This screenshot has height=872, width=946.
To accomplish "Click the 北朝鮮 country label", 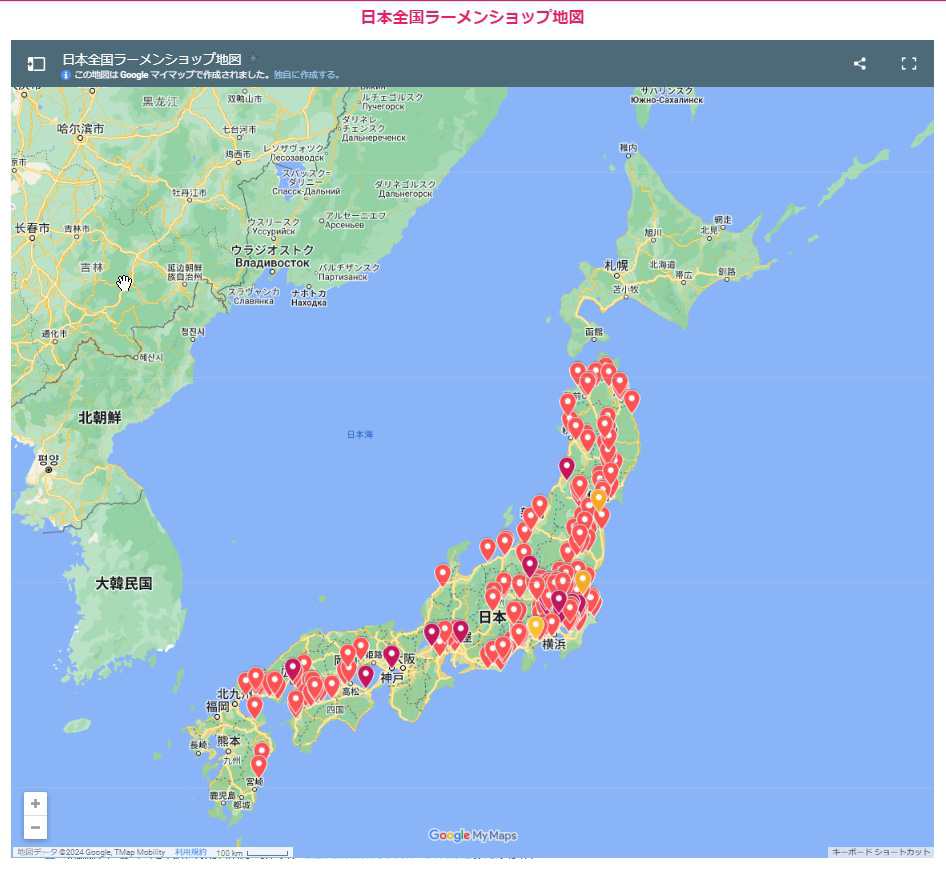I will coord(100,417).
